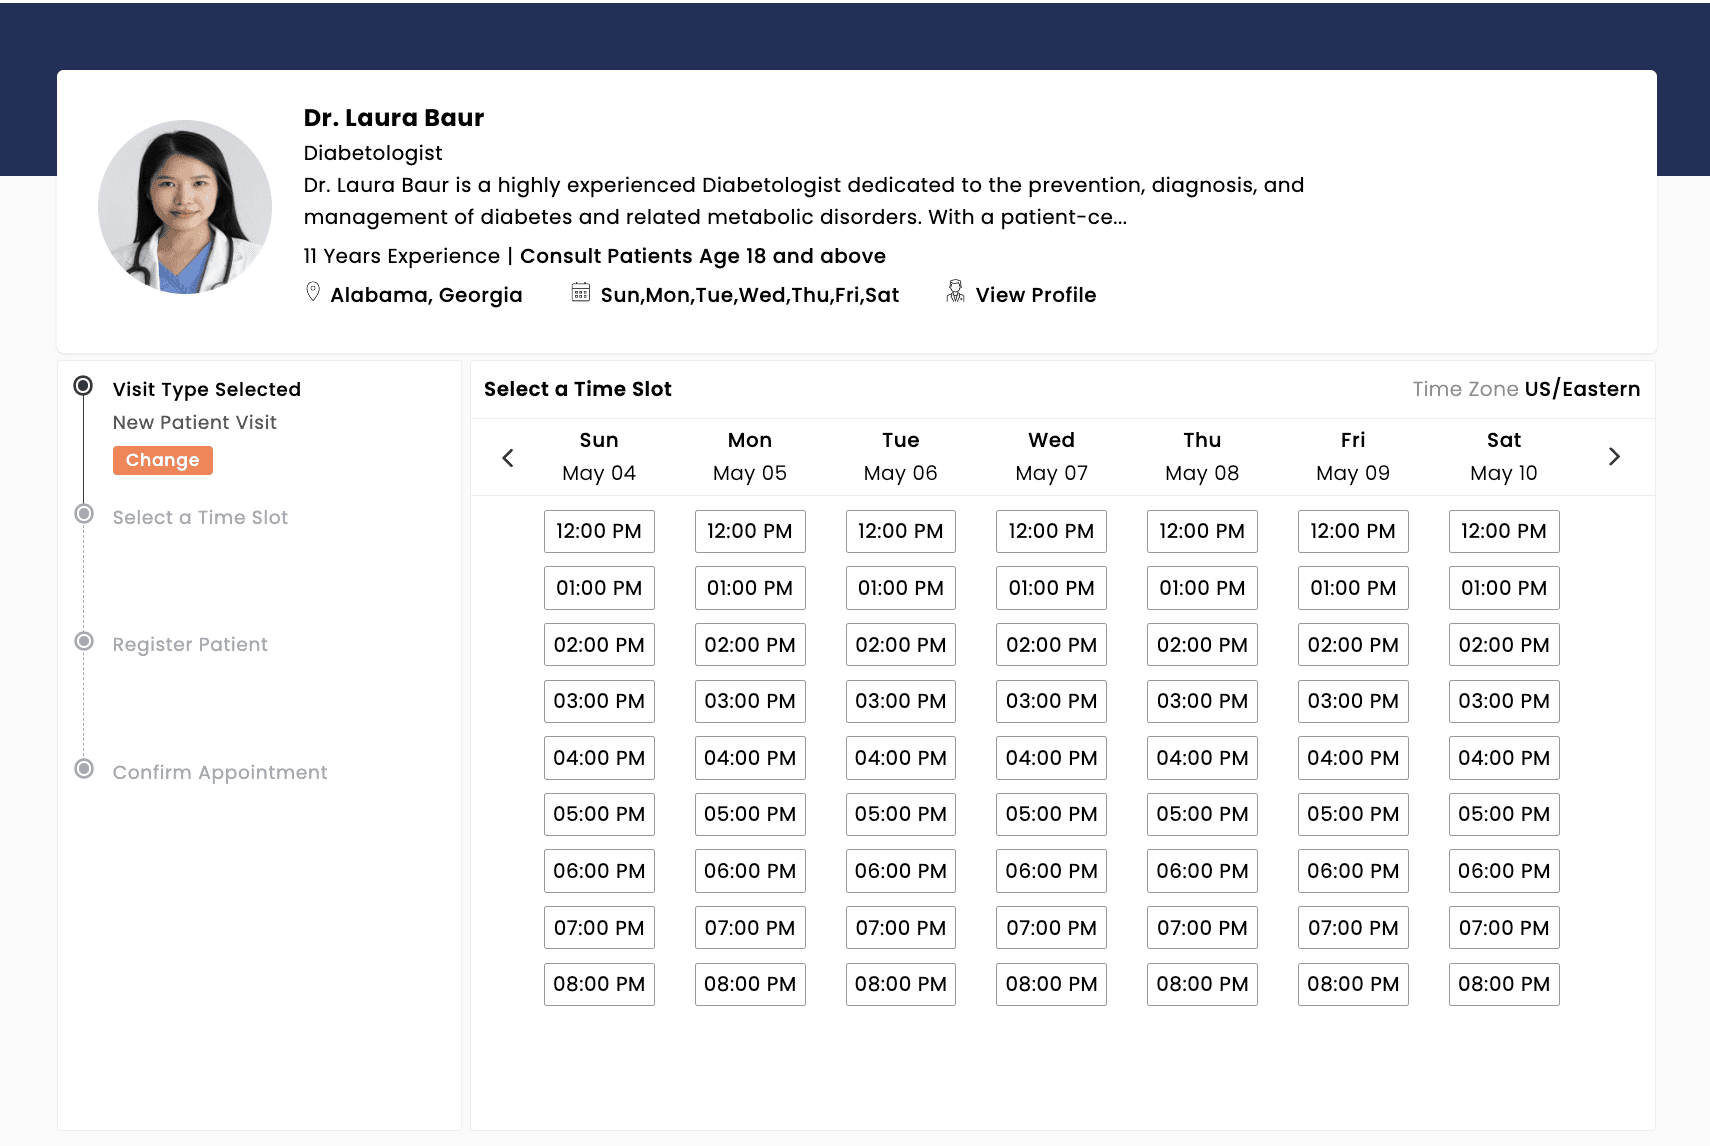Pick the 03:00 PM slot on Tue May 06
Screen dimensions: 1710x1146
click(900, 701)
